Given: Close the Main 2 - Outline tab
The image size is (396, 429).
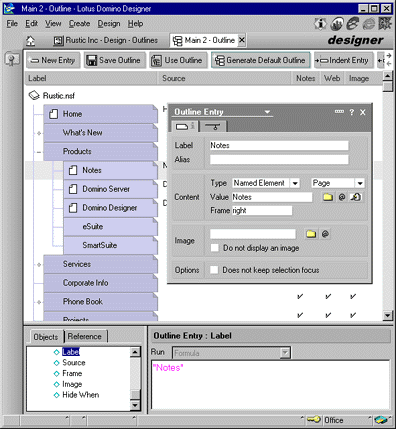Looking at the screenshot, I should pyautogui.click(x=242, y=40).
